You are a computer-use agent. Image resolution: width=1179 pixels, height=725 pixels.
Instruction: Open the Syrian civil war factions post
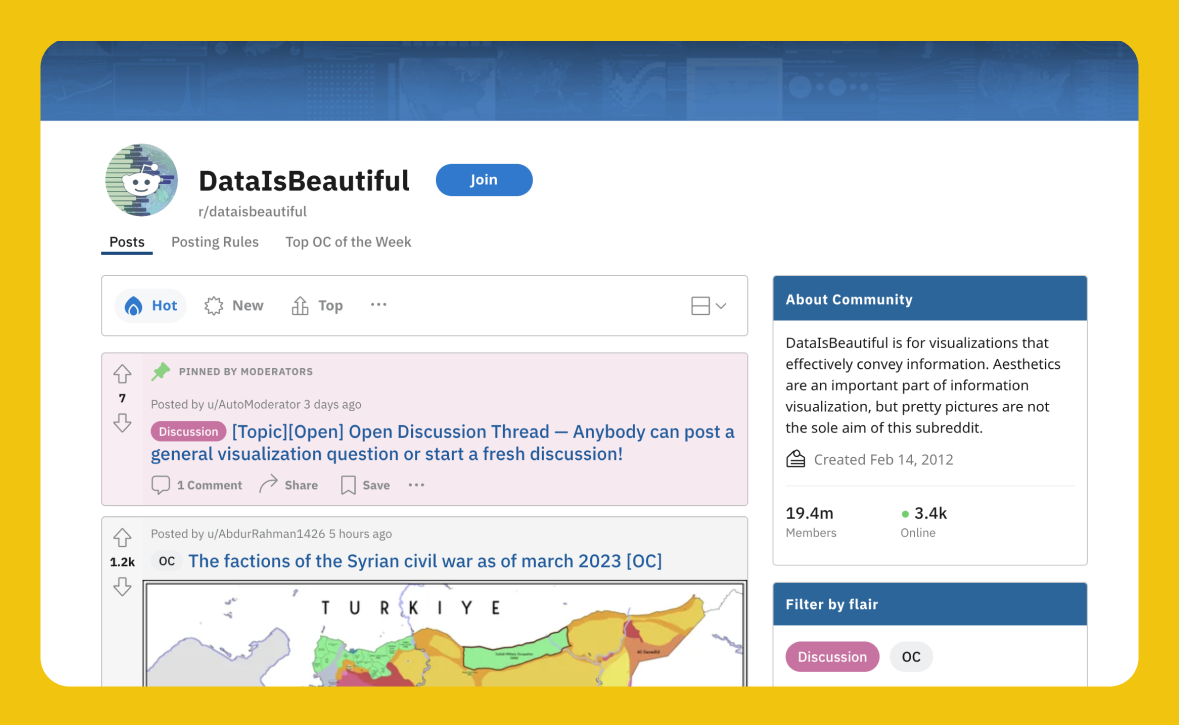425,560
